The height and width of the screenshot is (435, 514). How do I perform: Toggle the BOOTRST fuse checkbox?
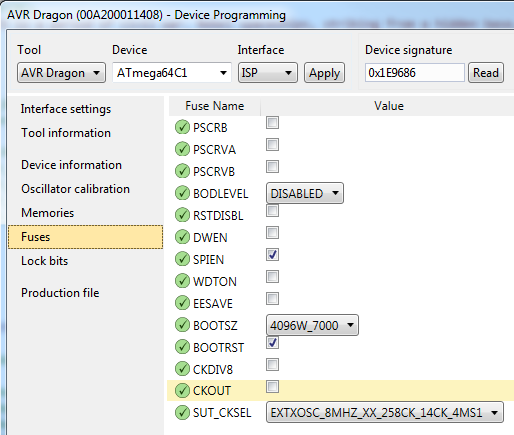(x=272, y=343)
